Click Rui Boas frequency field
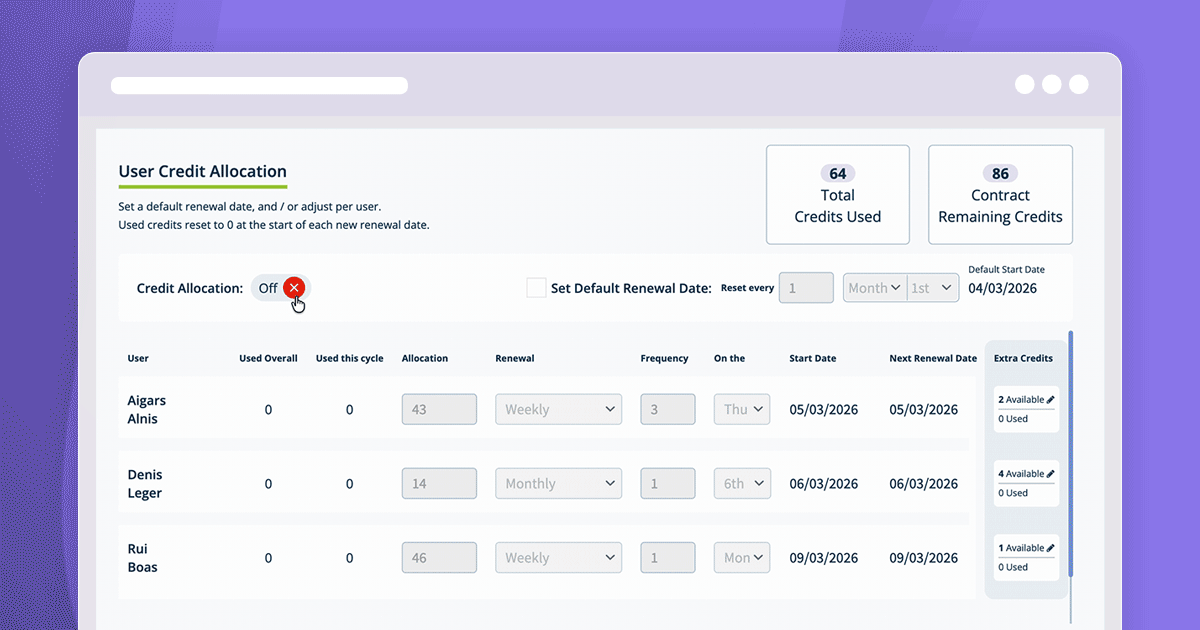The image size is (1200, 630). pos(668,557)
